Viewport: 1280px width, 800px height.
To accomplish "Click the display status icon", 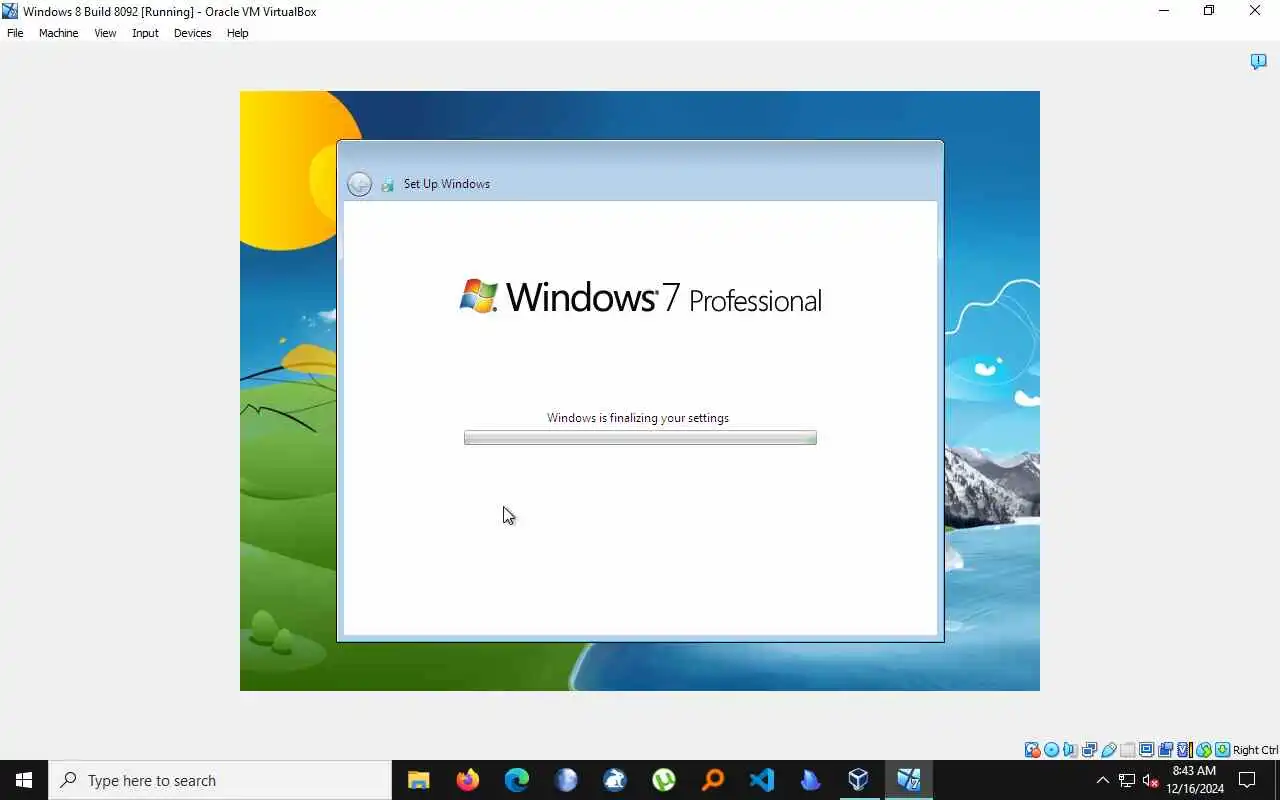I will point(1146,750).
